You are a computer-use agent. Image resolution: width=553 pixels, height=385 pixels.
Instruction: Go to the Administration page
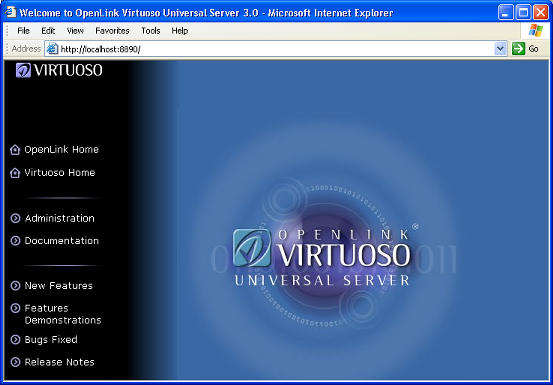60,218
